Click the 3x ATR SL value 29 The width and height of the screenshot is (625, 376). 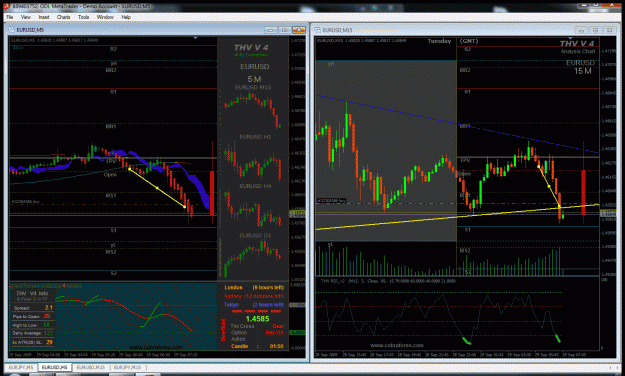pyautogui.click(x=49, y=342)
